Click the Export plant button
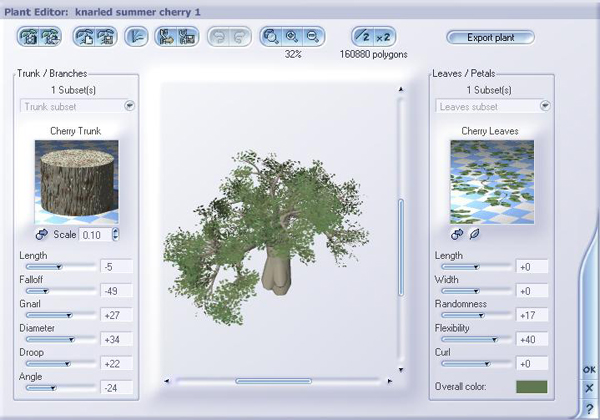 pyautogui.click(x=490, y=37)
